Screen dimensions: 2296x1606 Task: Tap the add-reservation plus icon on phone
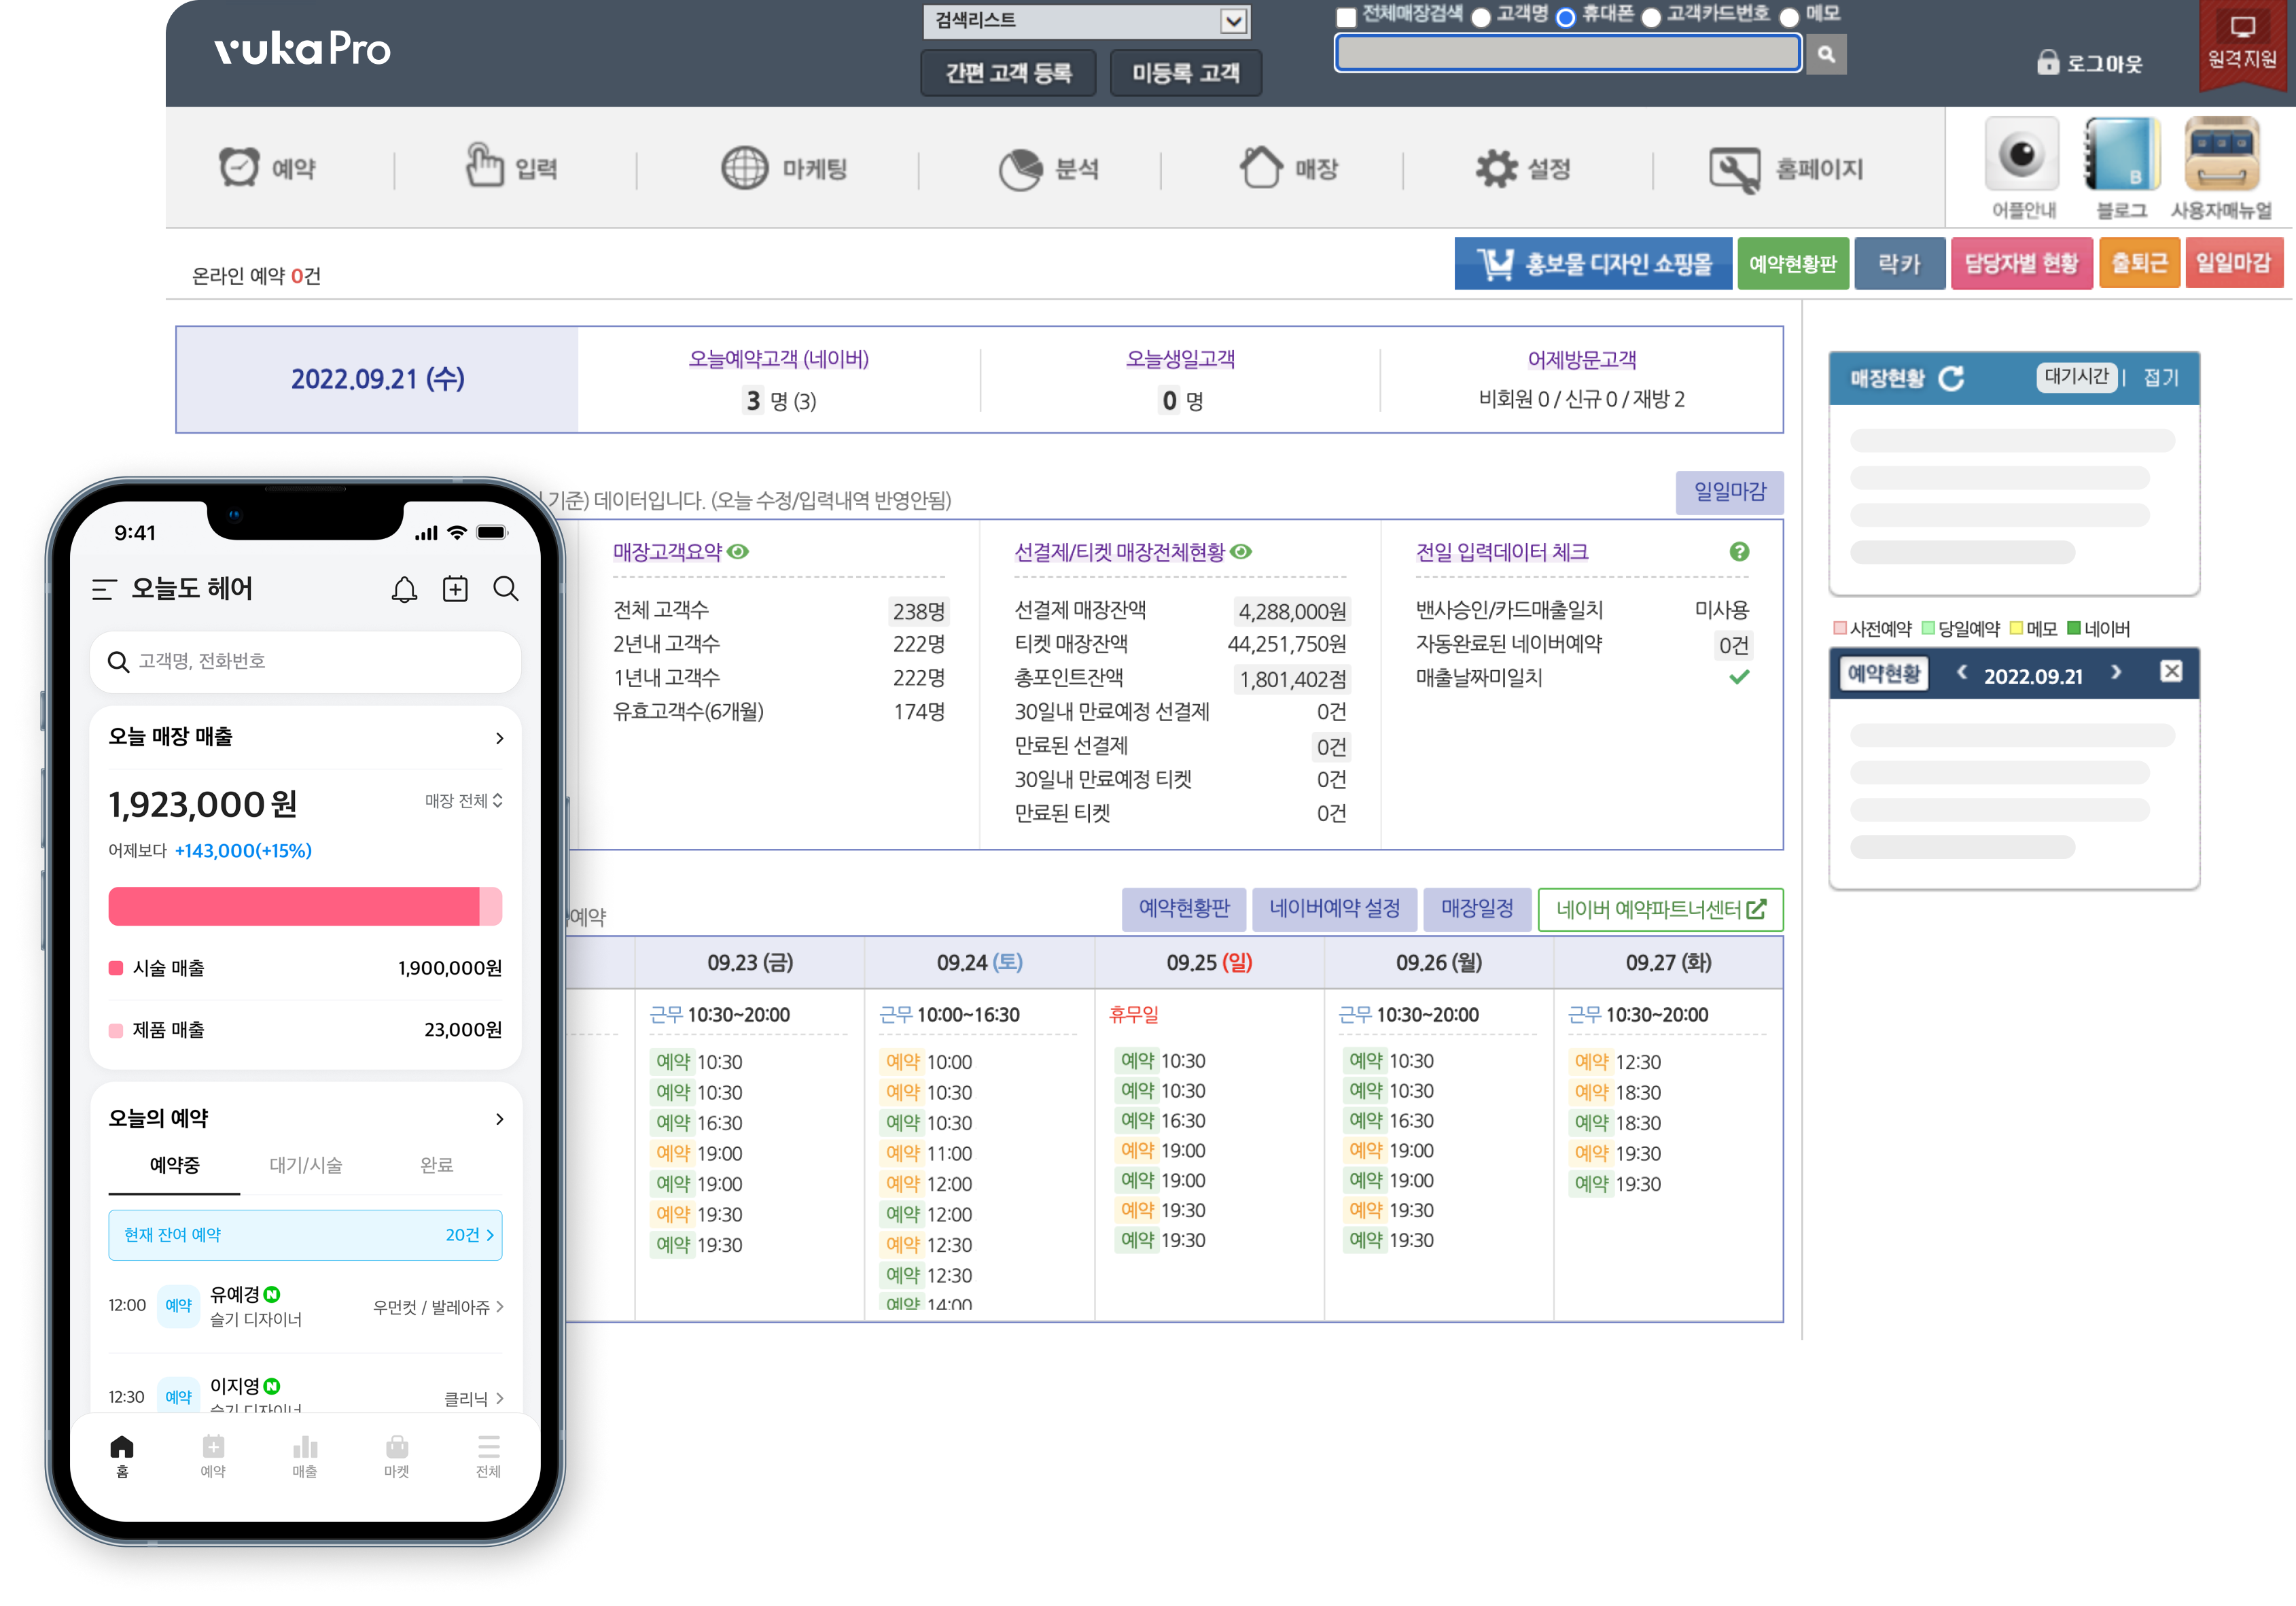point(455,589)
